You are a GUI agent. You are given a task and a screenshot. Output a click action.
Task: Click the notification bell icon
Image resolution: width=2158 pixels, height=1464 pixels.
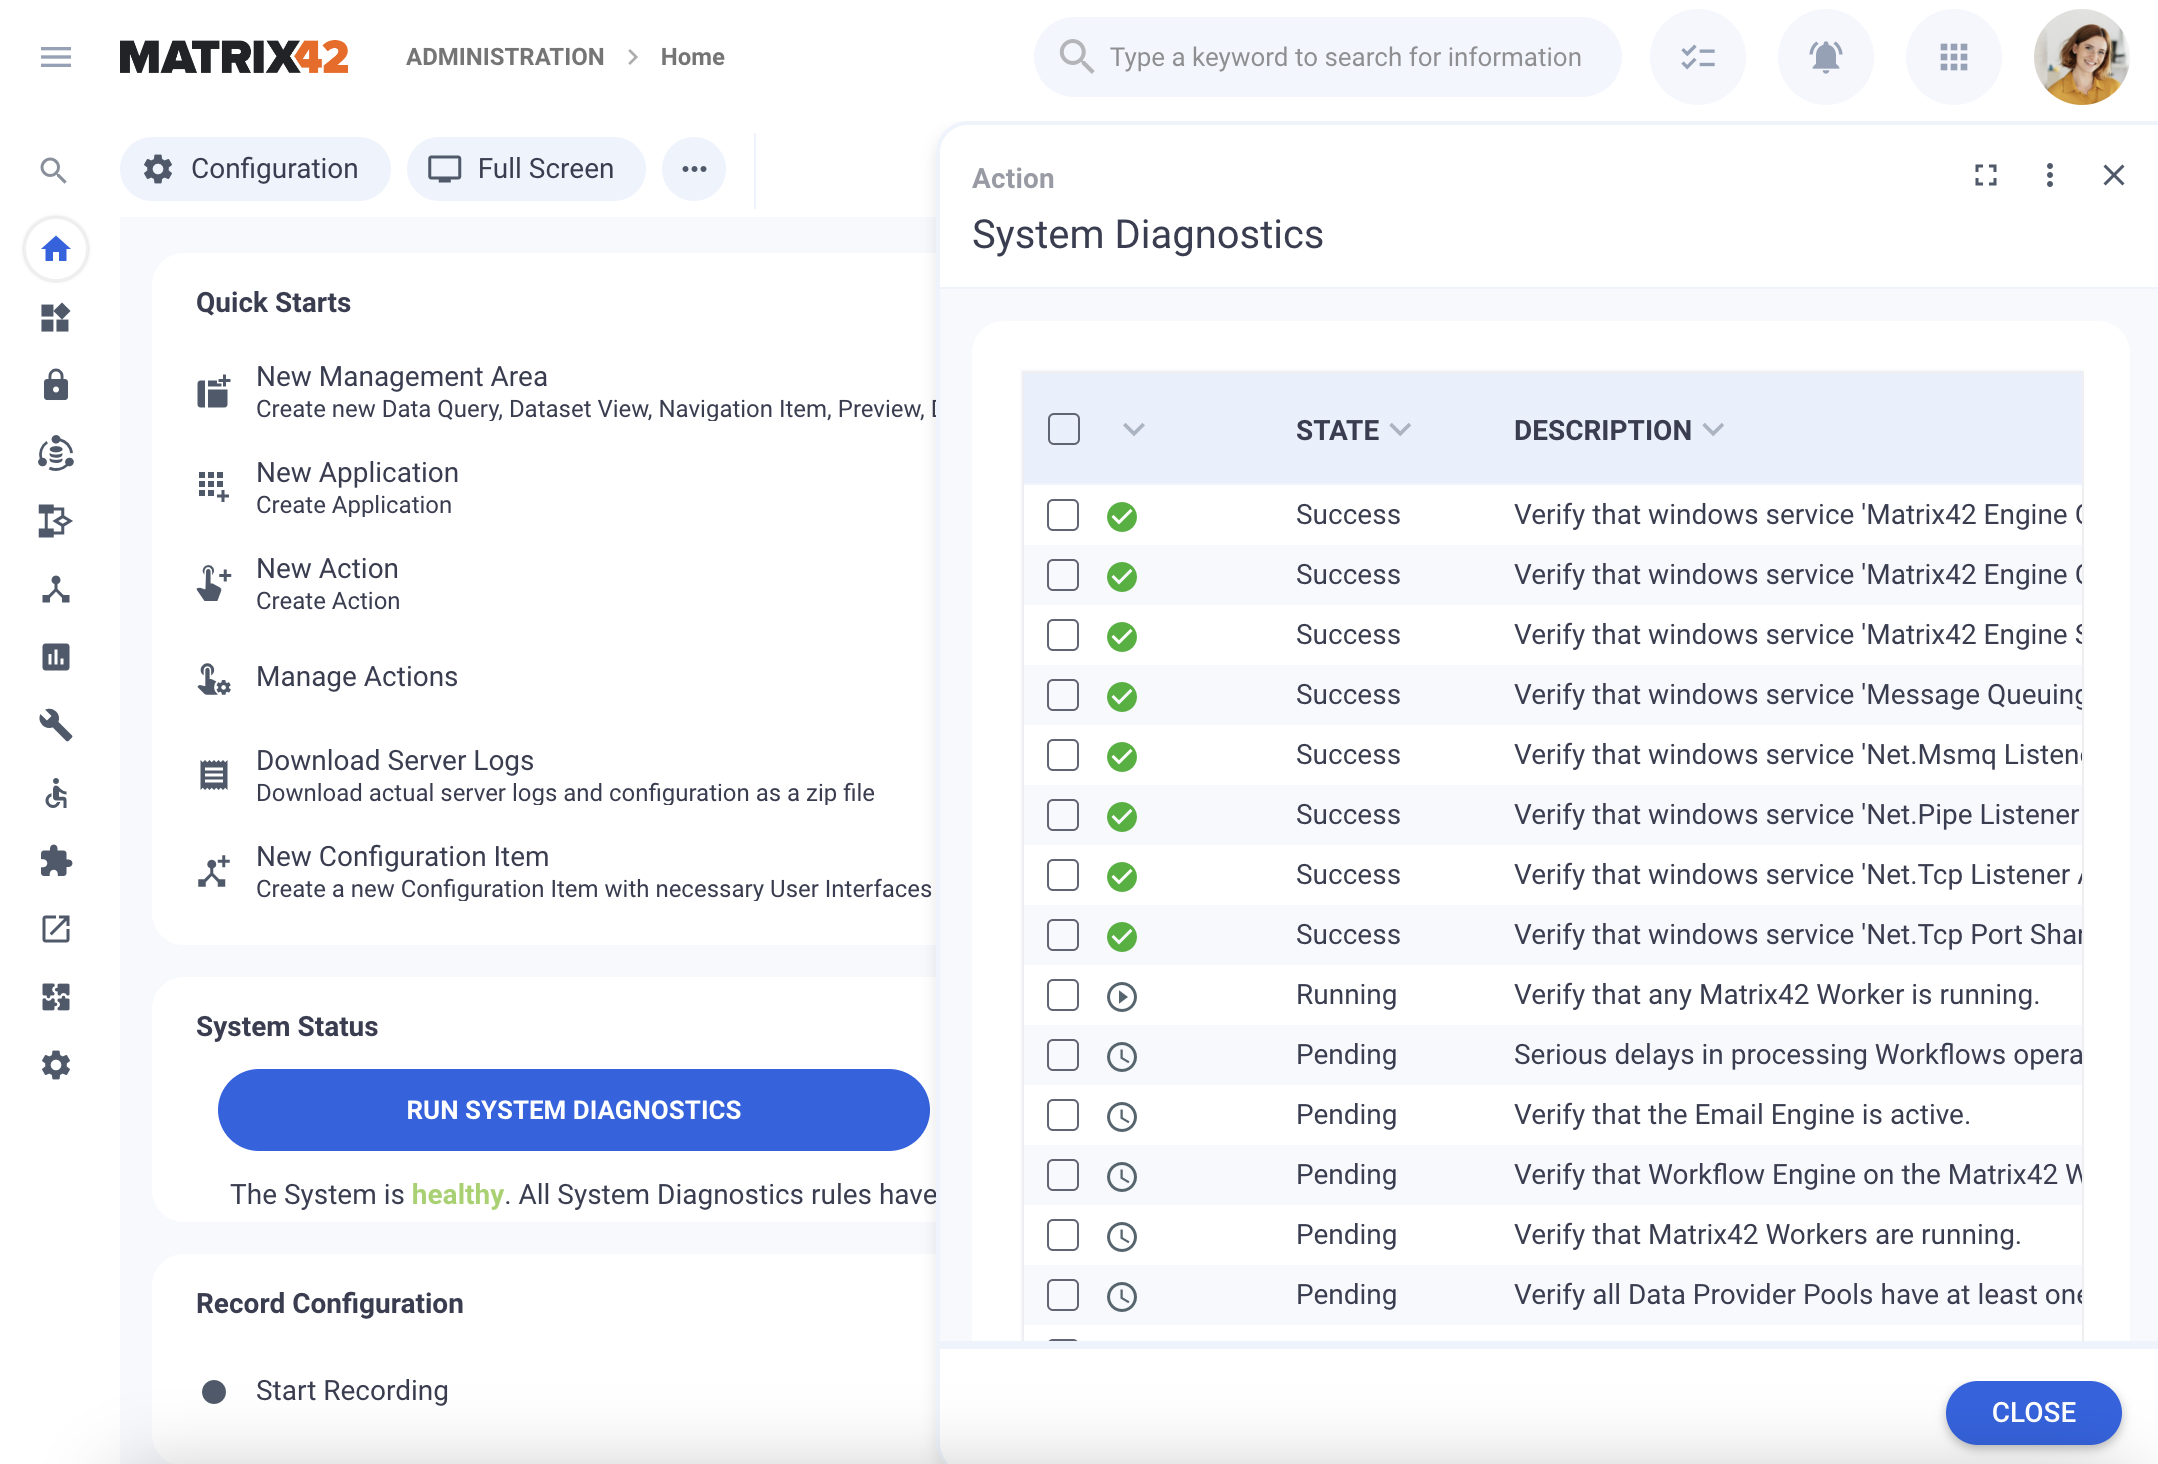1825,57
